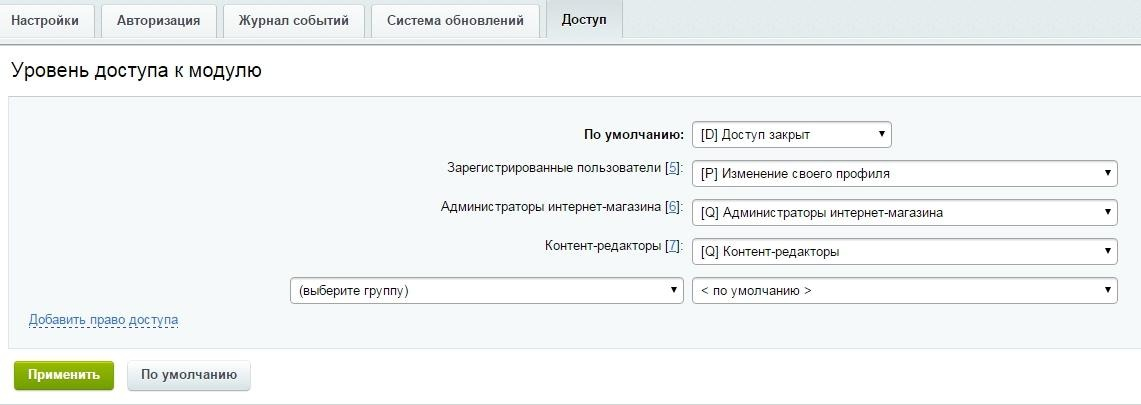Open the (выберите группу) group dropdown
This screenshot has height=405, width=1141.
tap(487, 291)
